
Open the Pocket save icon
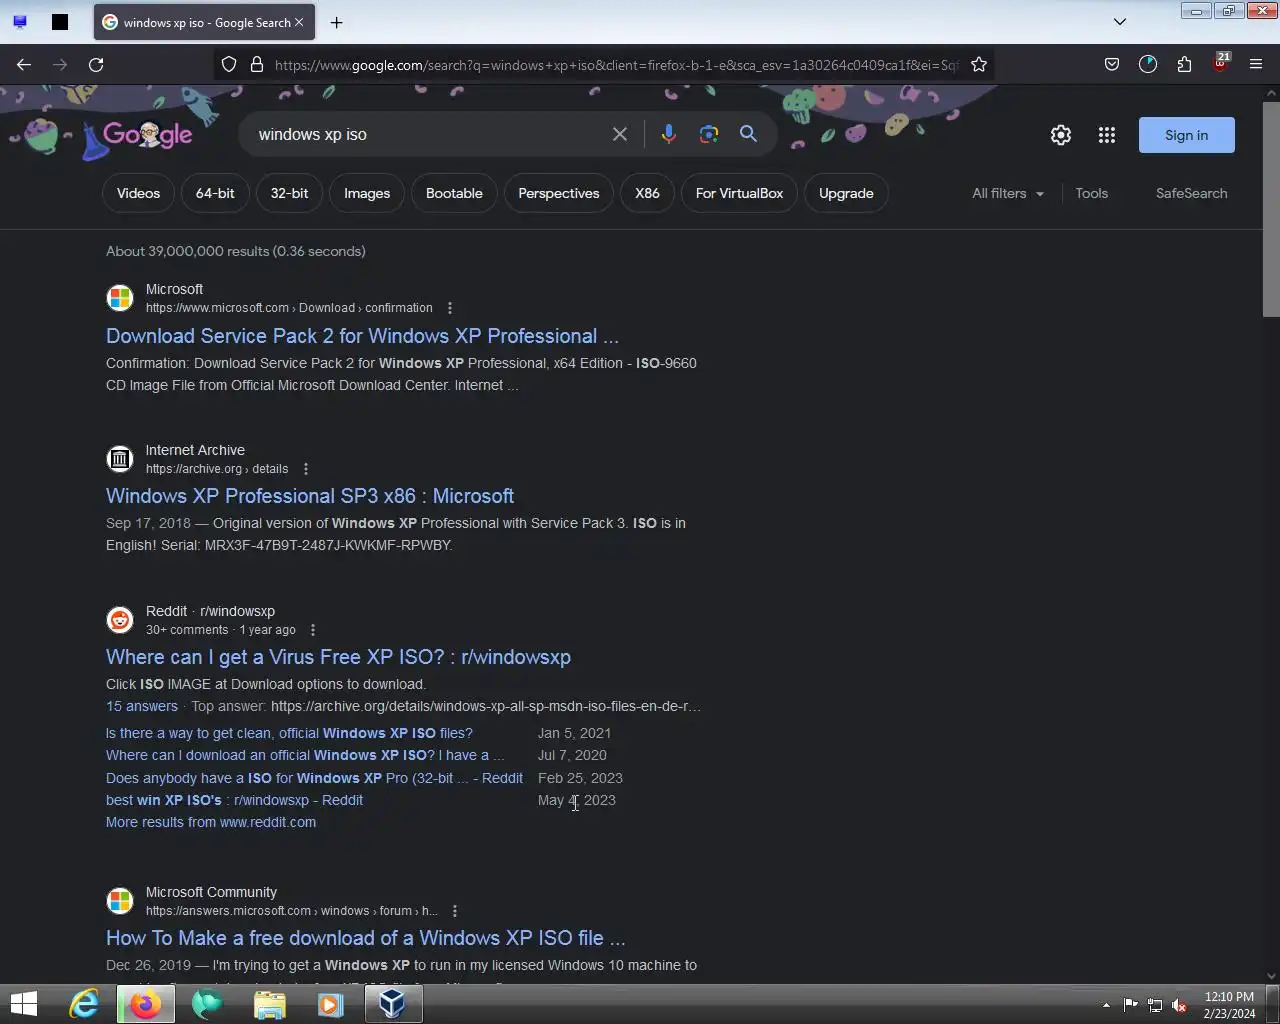click(x=1112, y=64)
